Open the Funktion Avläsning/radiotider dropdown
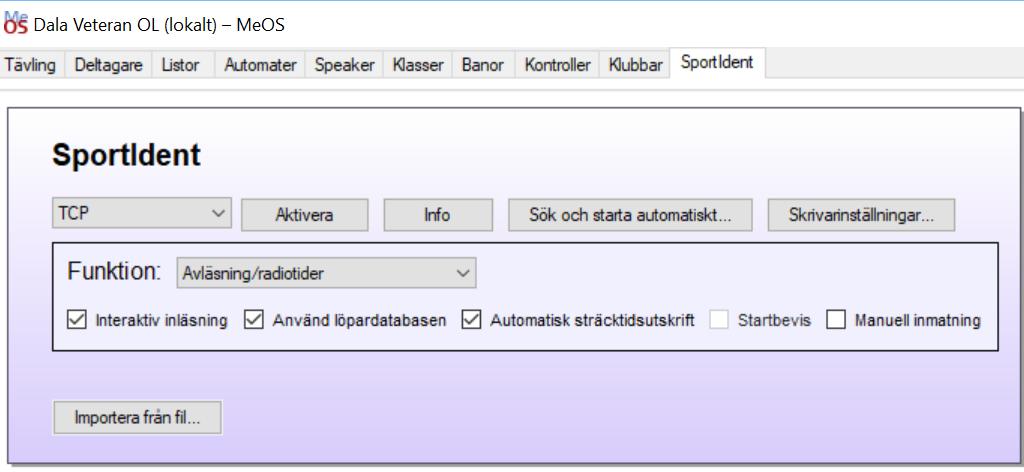 (327, 273)
